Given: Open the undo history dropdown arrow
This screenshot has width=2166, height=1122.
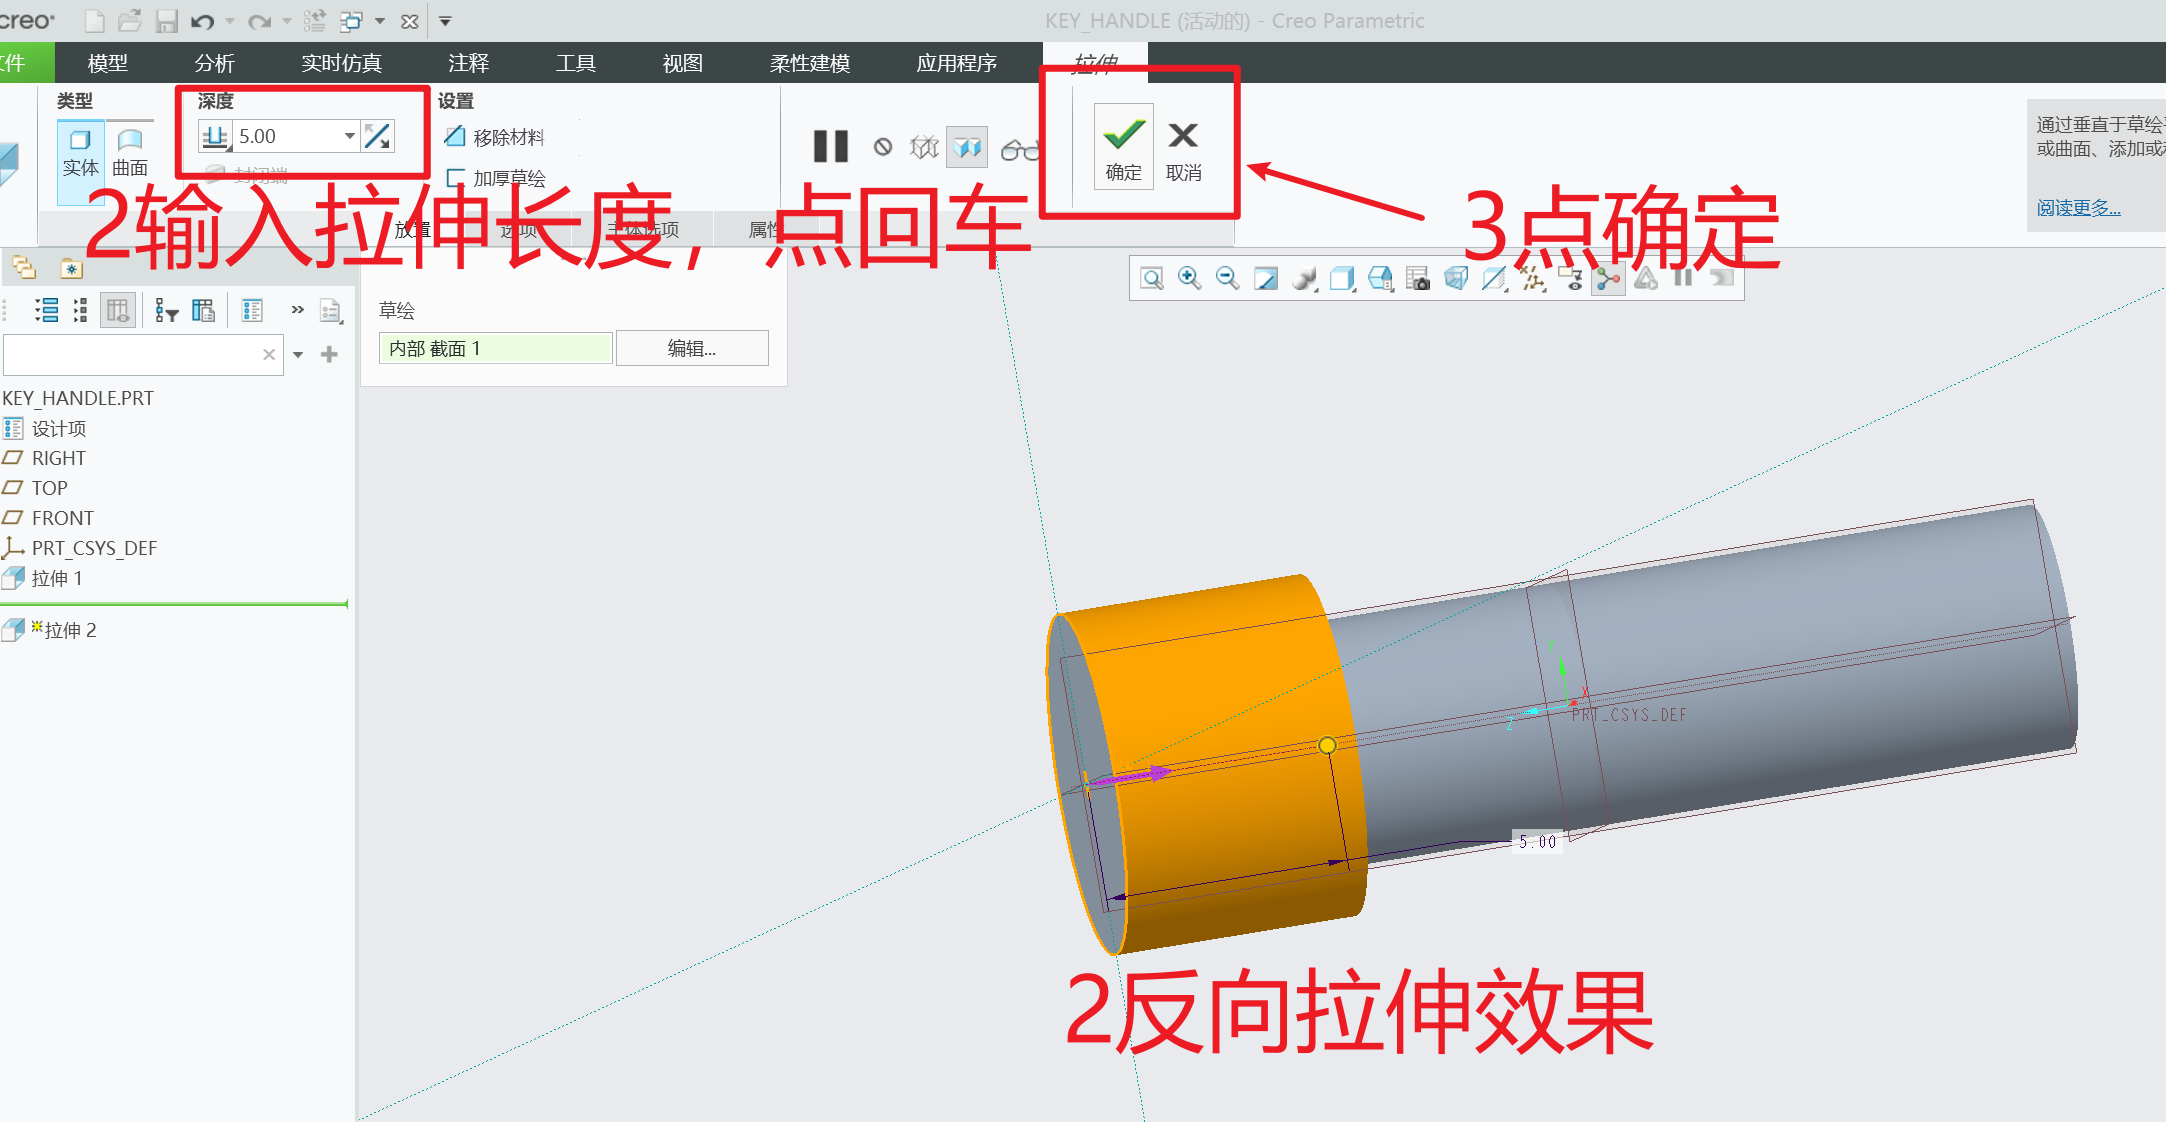Looking at the screenshot, I should point(228,20).
